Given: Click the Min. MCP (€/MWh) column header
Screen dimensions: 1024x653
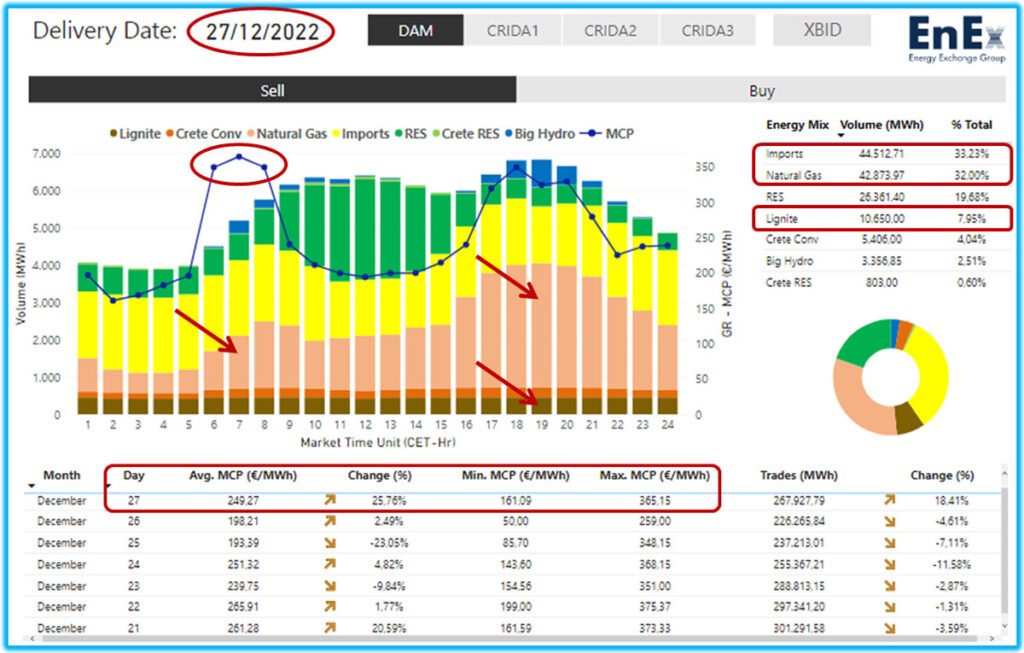Looking at the screenshot, I should (x=515, y=475).
